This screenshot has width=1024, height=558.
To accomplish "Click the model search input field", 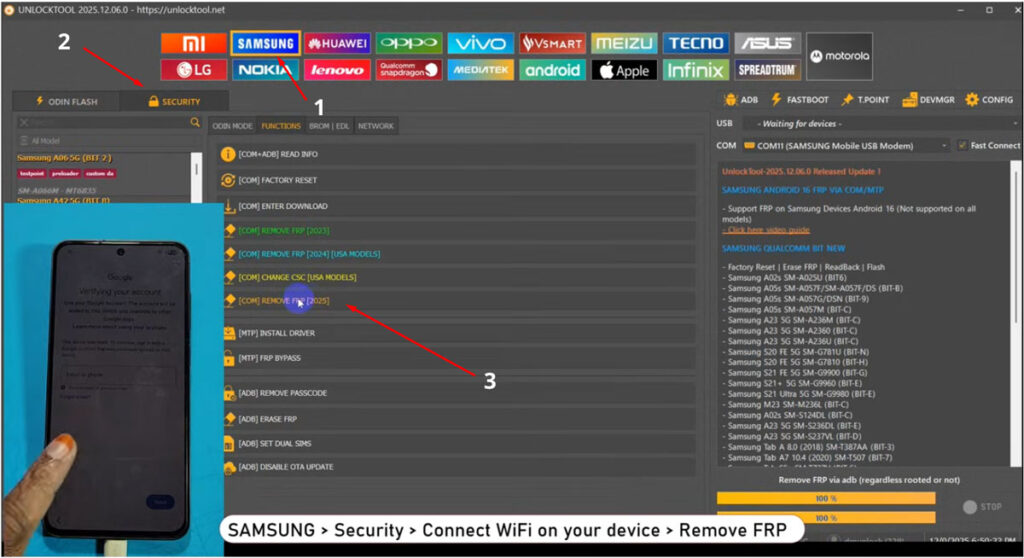I will point(104,122).
